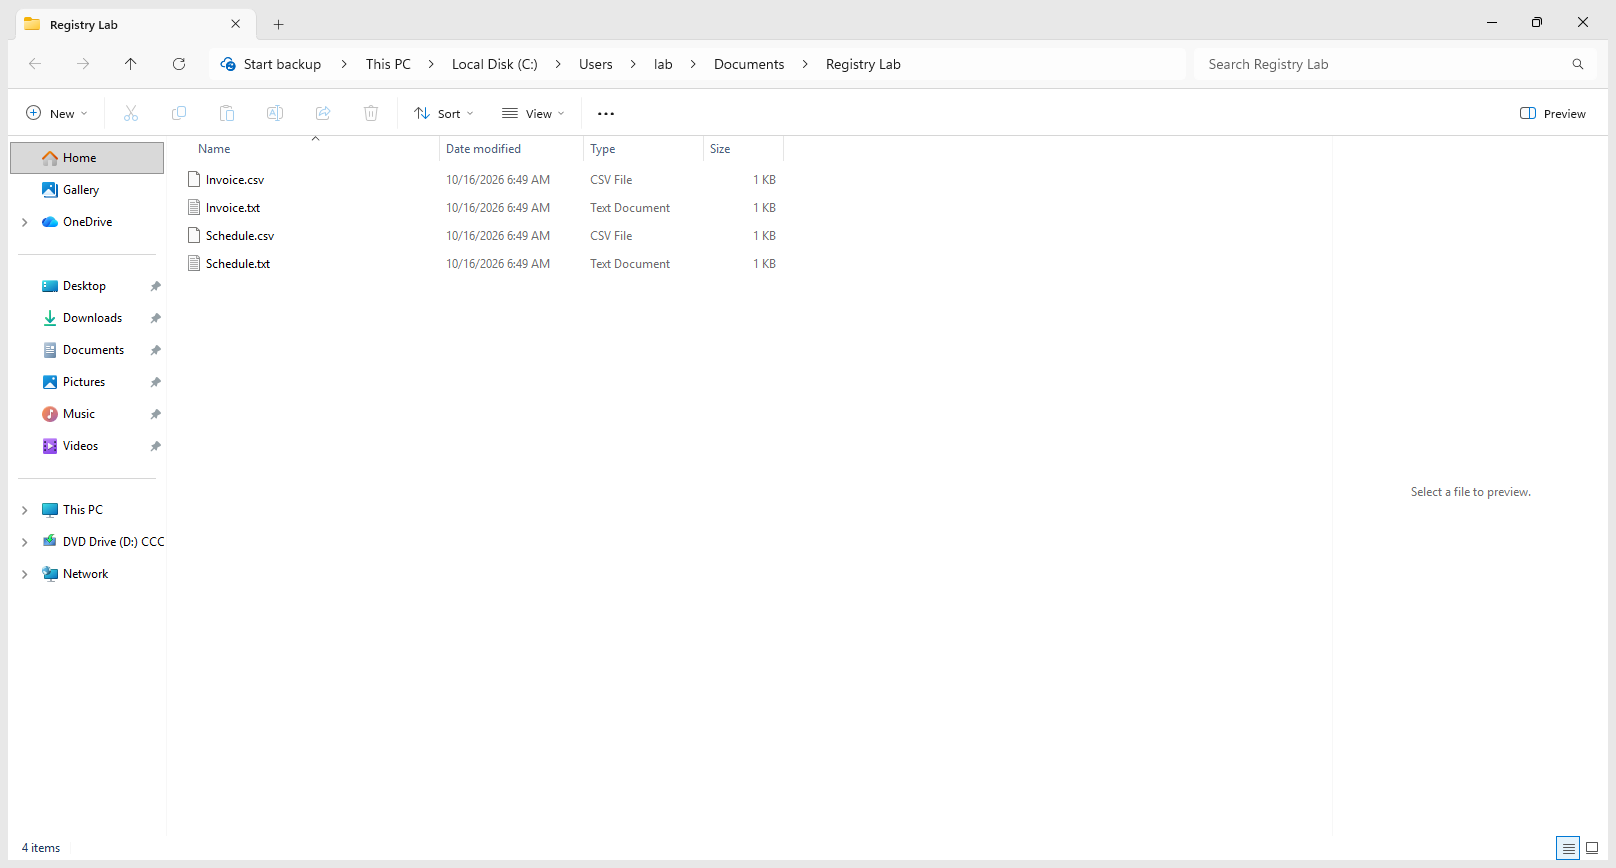Click the search magnifier icon
Viewport: 1616px width, 868px height.
tap(1578, 64)
